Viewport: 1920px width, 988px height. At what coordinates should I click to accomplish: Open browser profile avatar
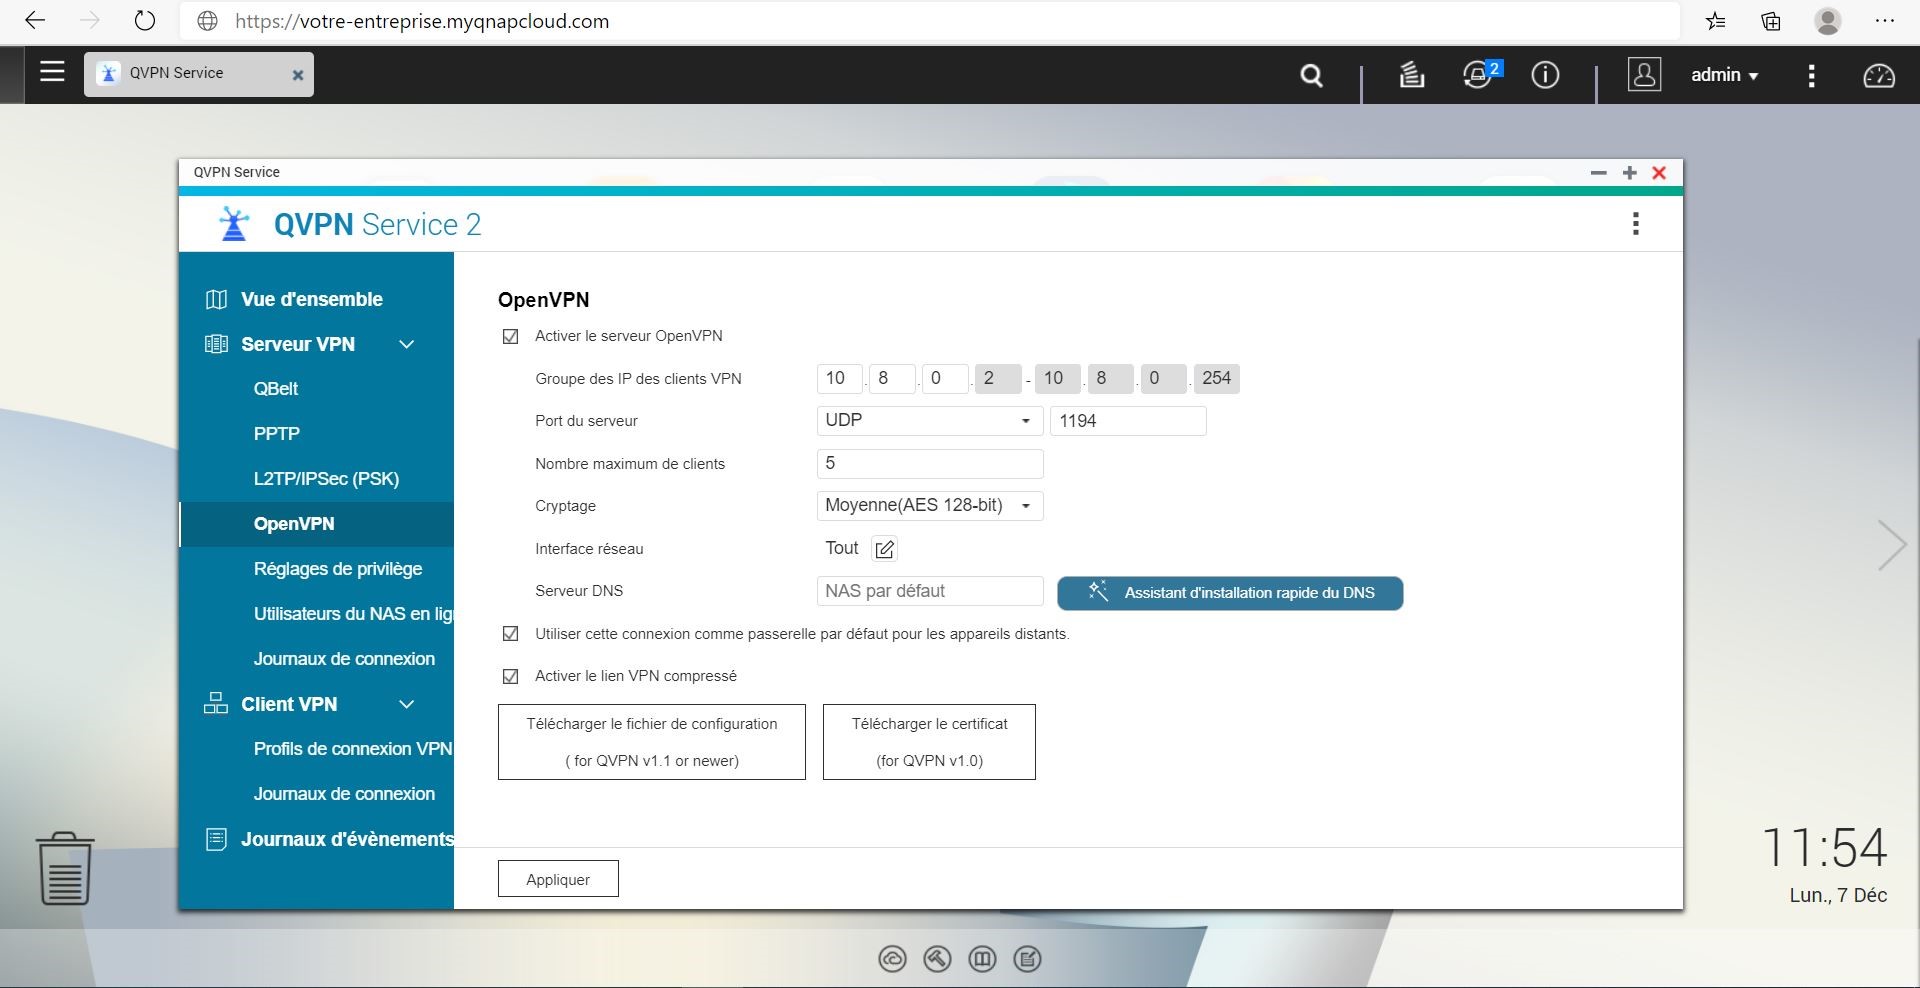coord(1828,21)
